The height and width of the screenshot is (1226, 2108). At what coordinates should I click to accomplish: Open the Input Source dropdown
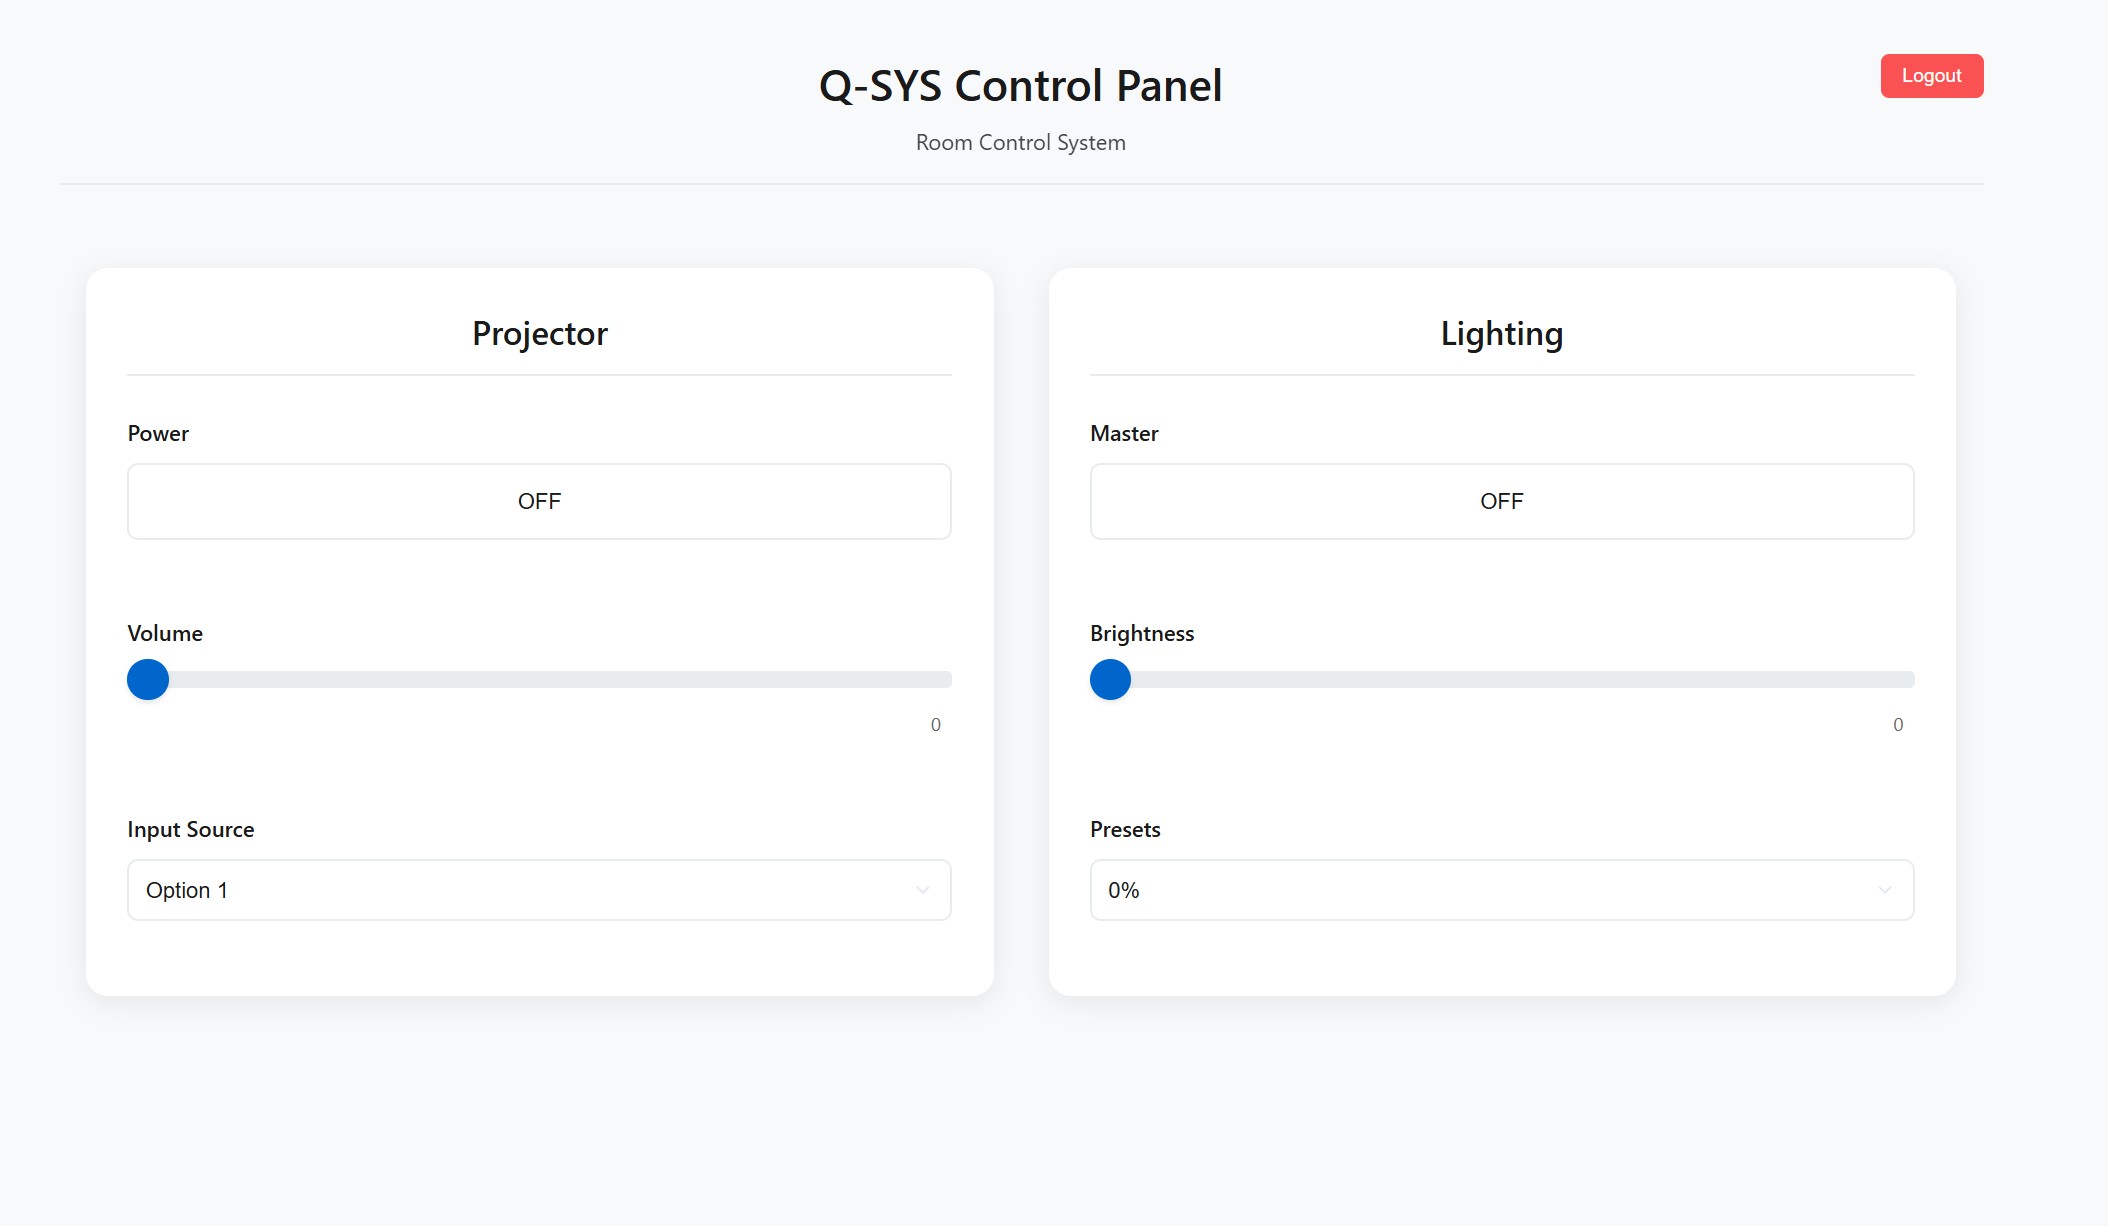coord(538,889)
